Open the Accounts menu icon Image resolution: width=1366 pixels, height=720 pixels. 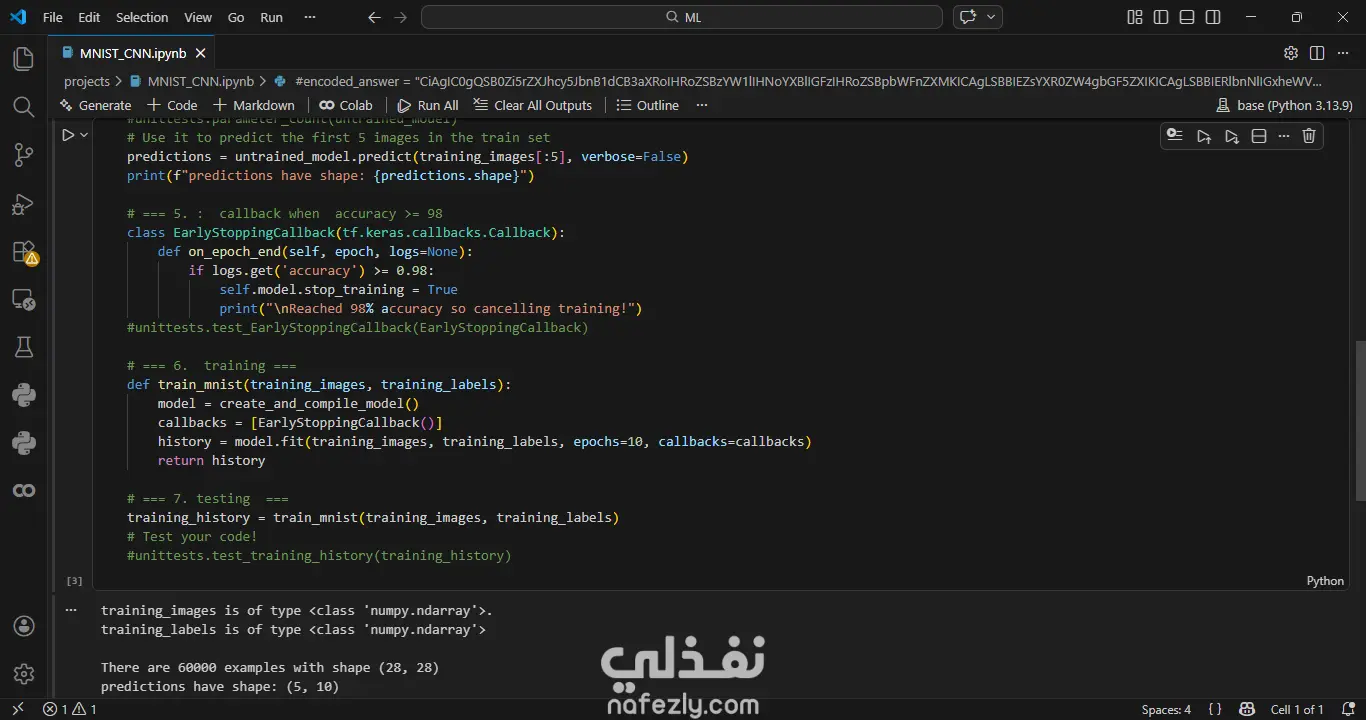point(24,626)
